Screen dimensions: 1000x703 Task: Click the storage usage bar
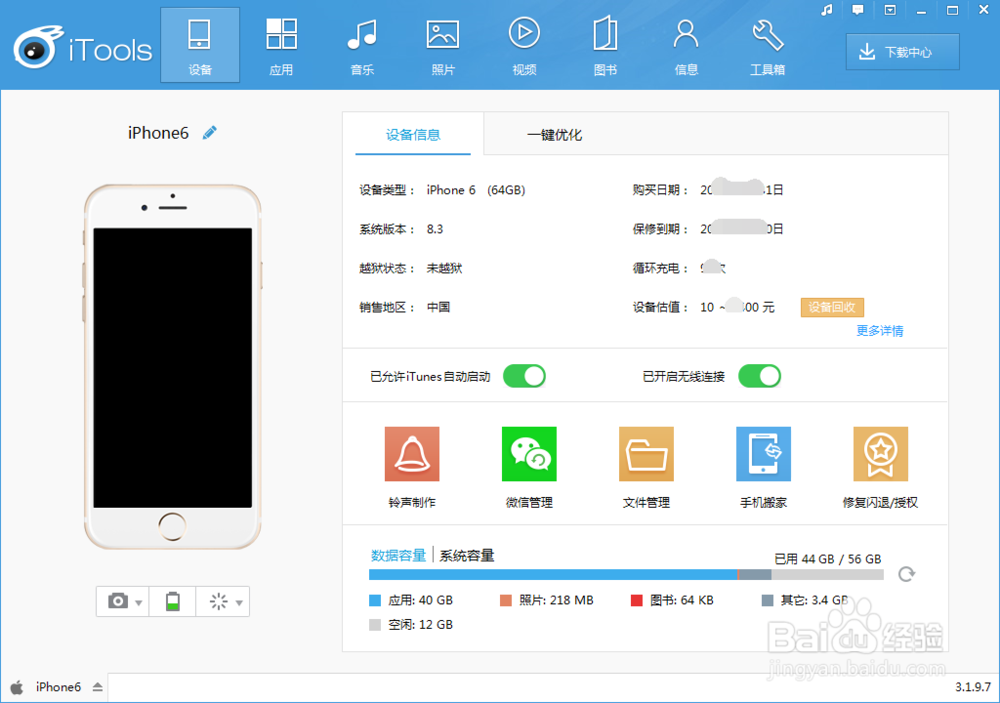point(626,575)
